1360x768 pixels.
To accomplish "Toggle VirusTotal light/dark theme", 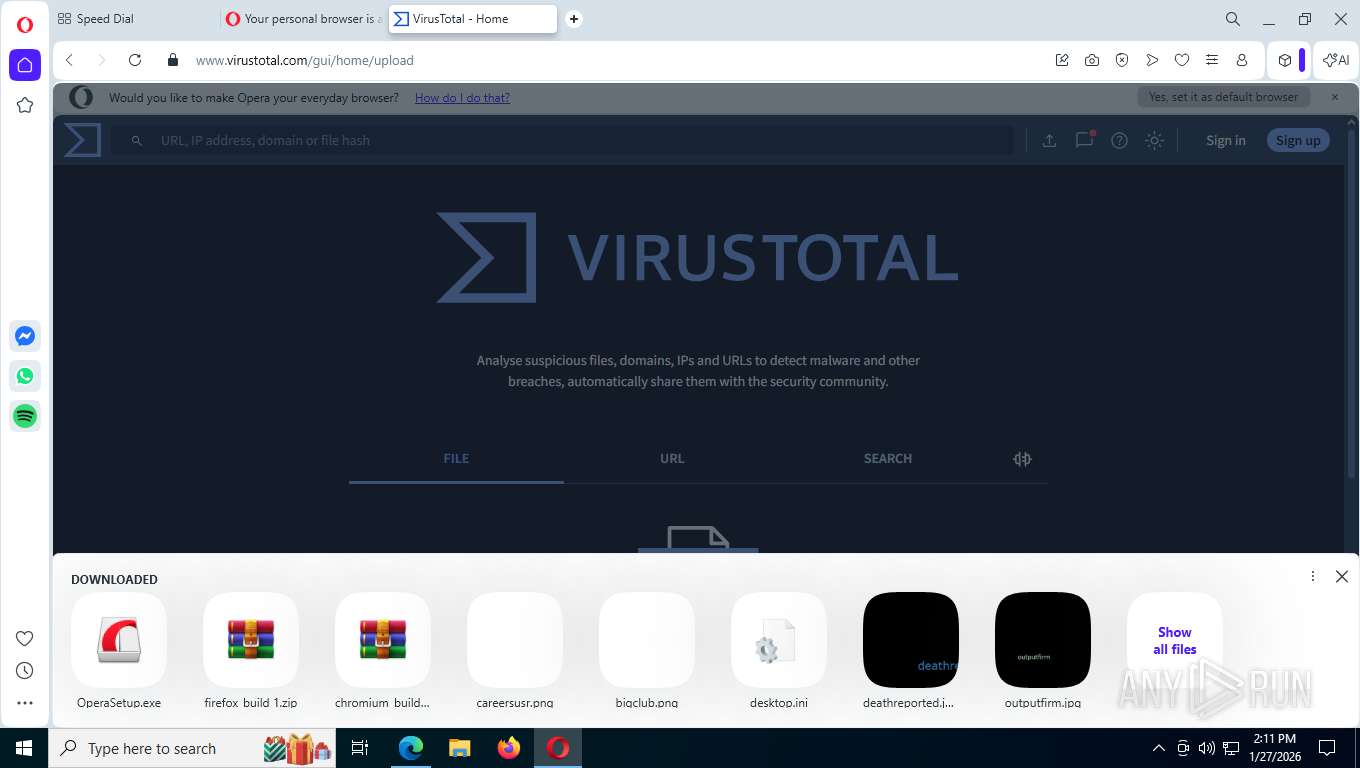I will [x=1155, y=141].
